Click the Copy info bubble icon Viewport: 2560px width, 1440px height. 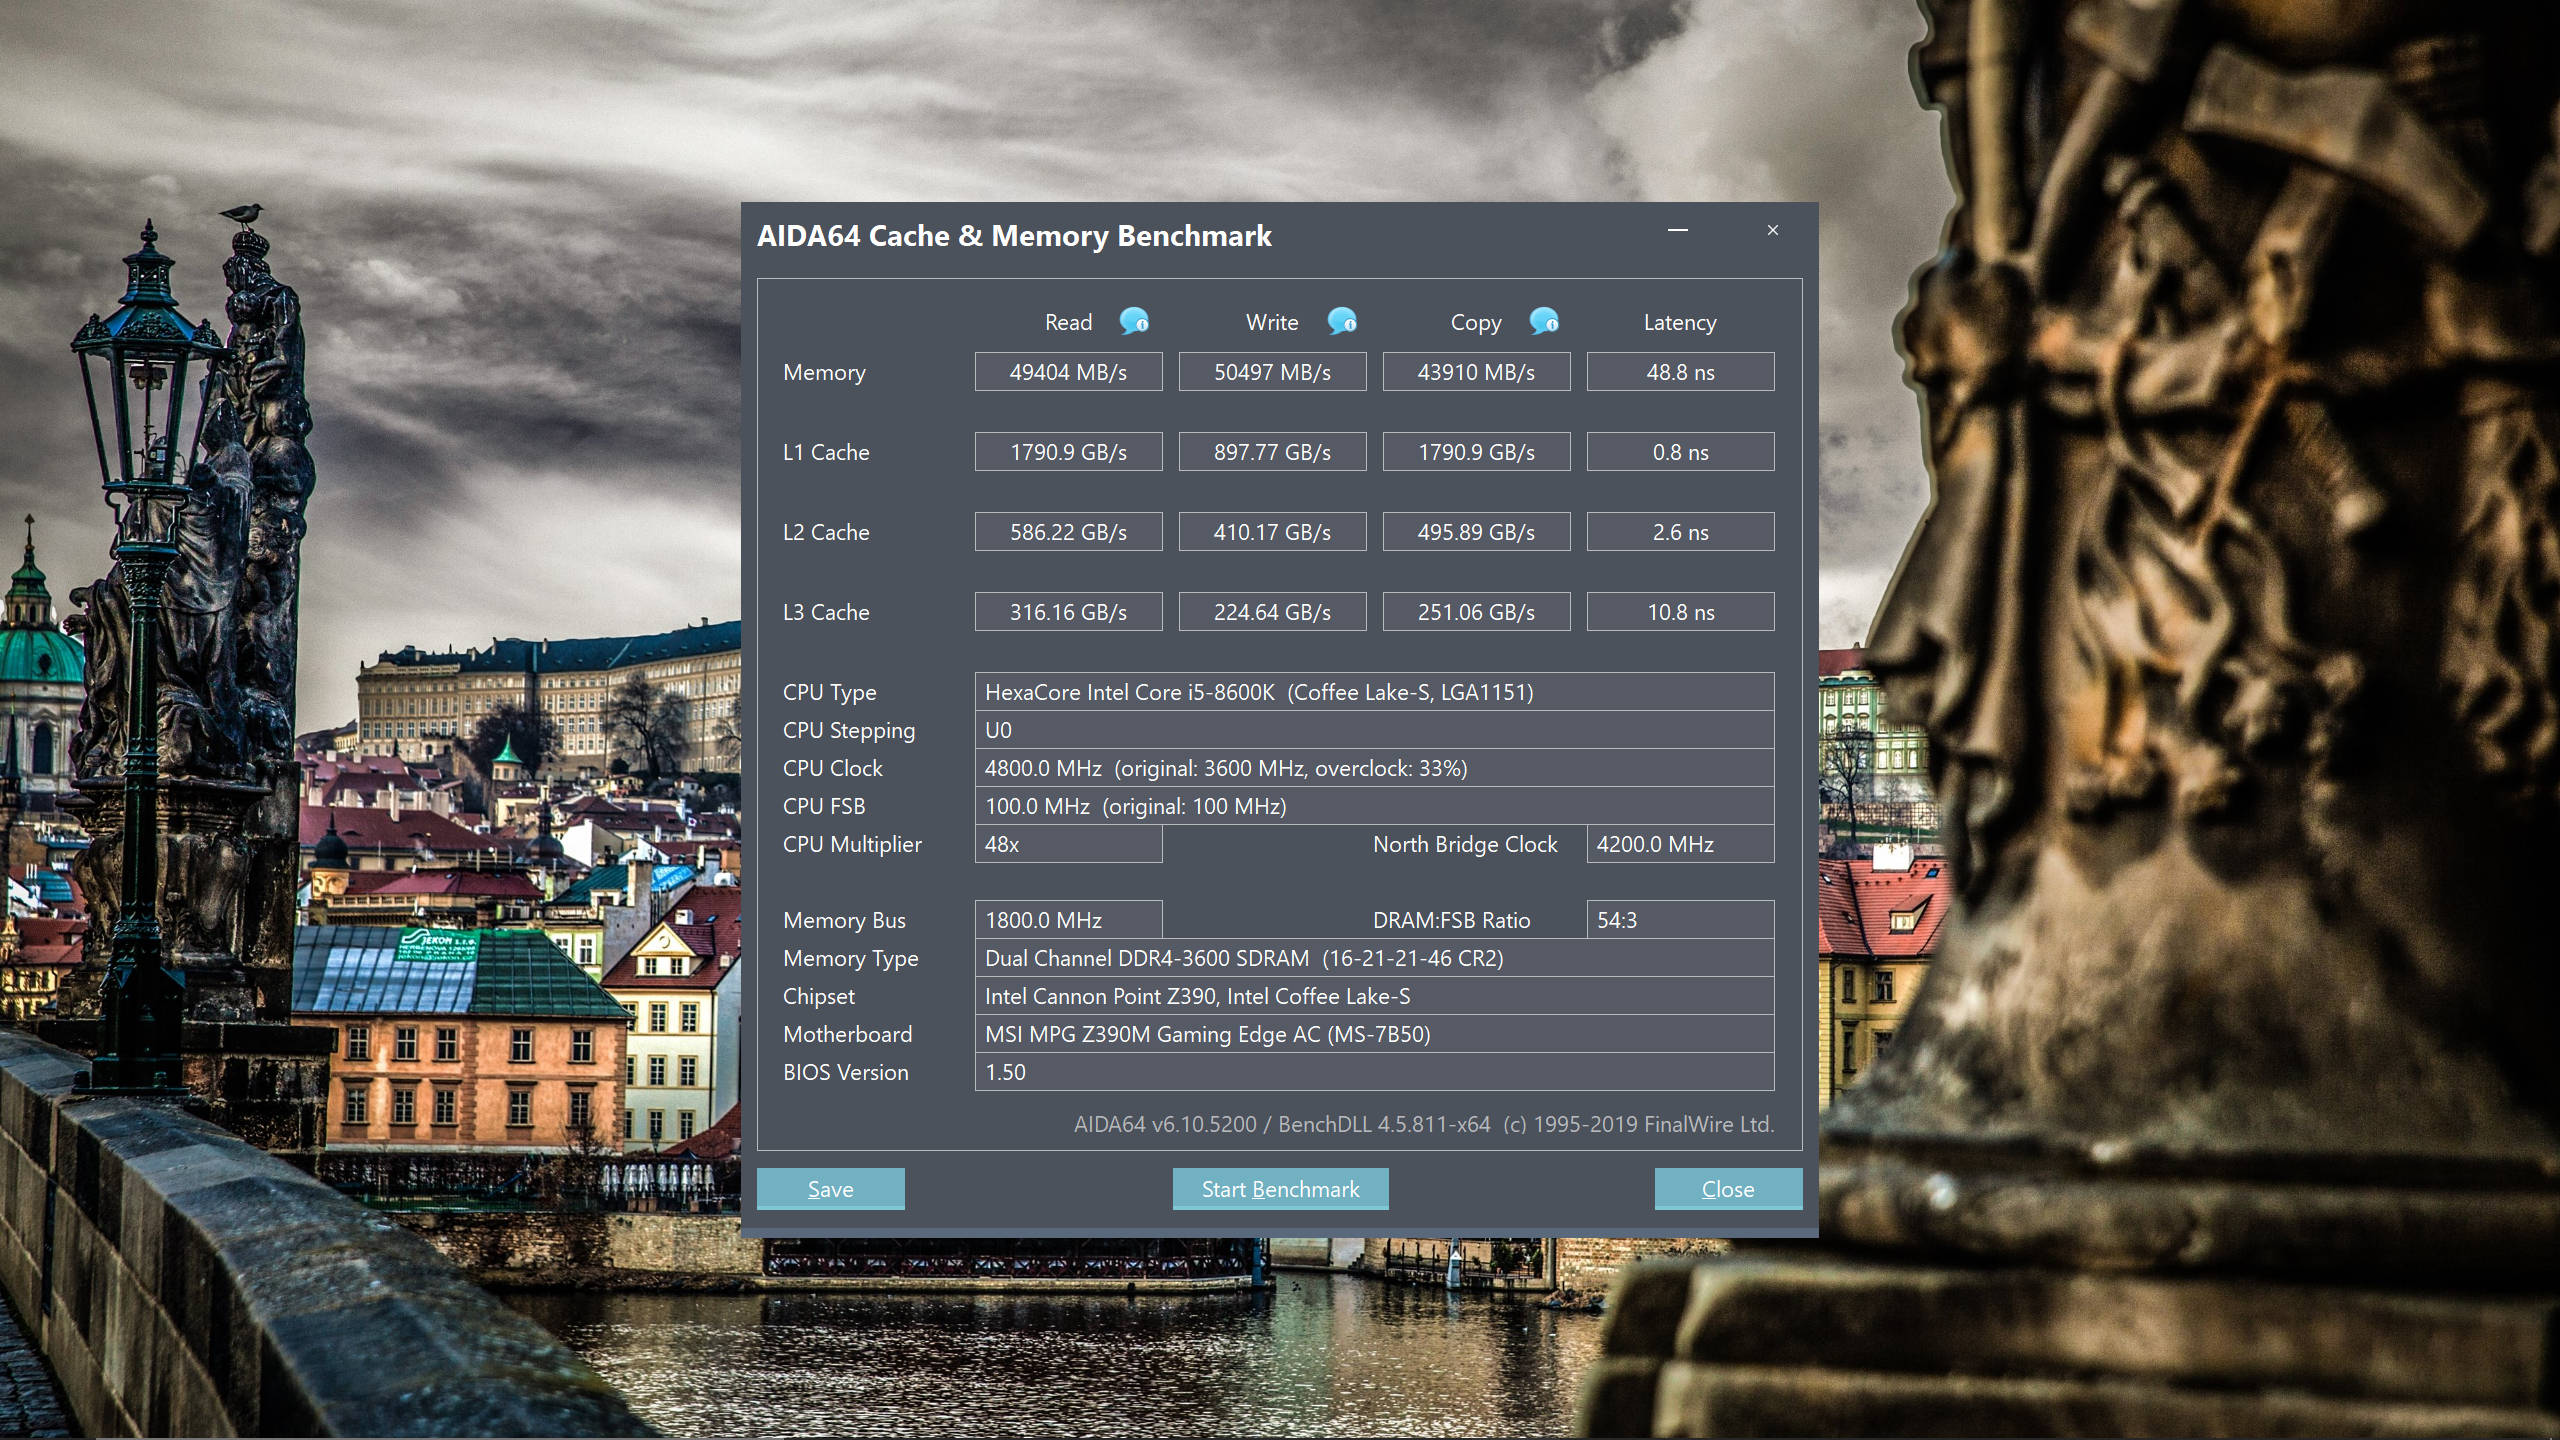pyautogui.click(x=1544, y=321)
